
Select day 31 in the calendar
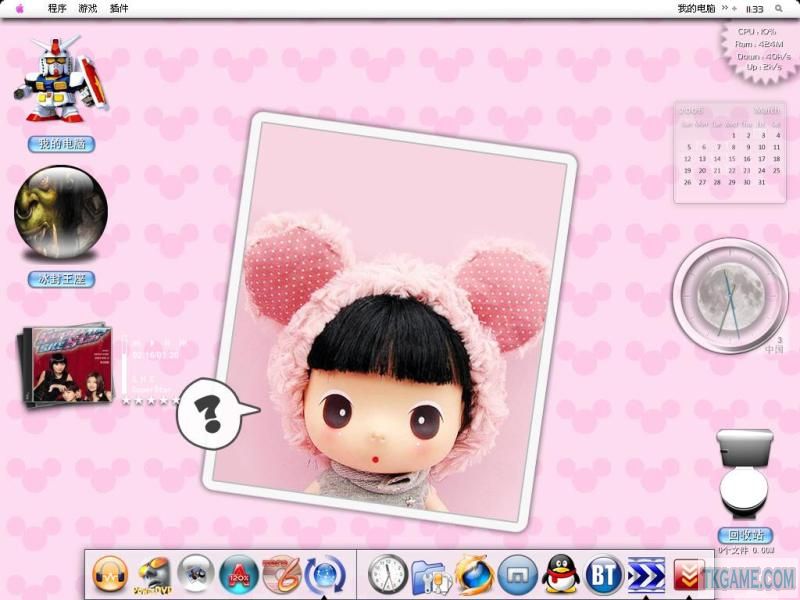click(762, 182)
